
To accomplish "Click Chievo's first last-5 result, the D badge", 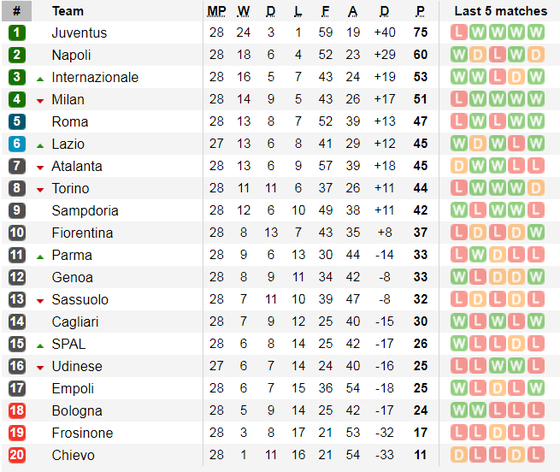I will pos(459,455).
